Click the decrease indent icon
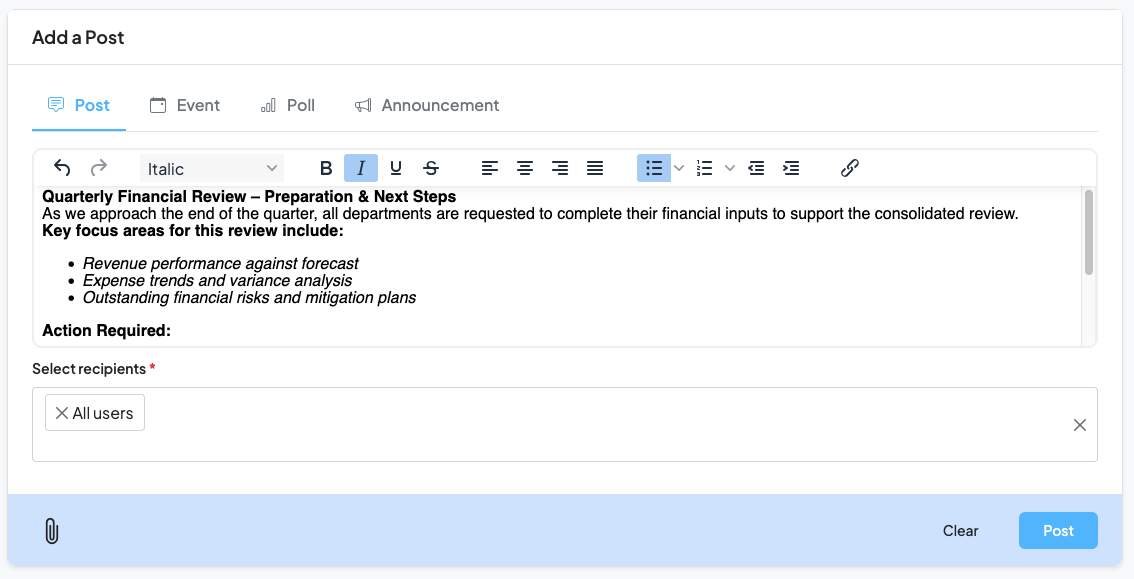The height and width of the screenshot is (579, 1134). tap(756, 168)
